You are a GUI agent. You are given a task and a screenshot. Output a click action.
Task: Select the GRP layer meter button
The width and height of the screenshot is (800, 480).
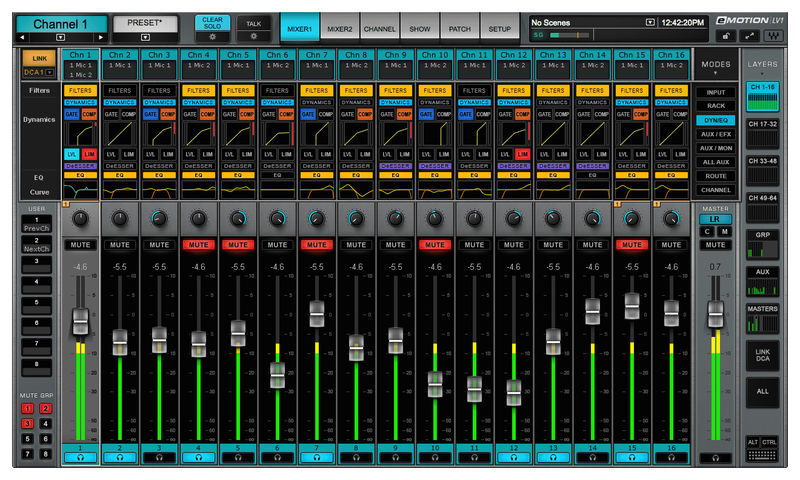point(762,244)
